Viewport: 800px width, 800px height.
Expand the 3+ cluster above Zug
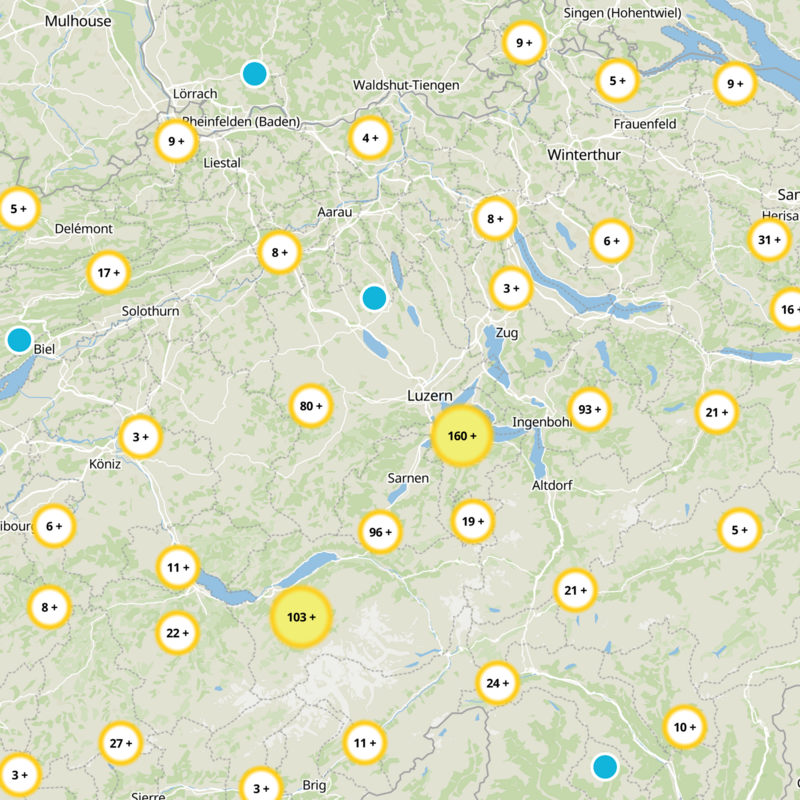(510, 289)
